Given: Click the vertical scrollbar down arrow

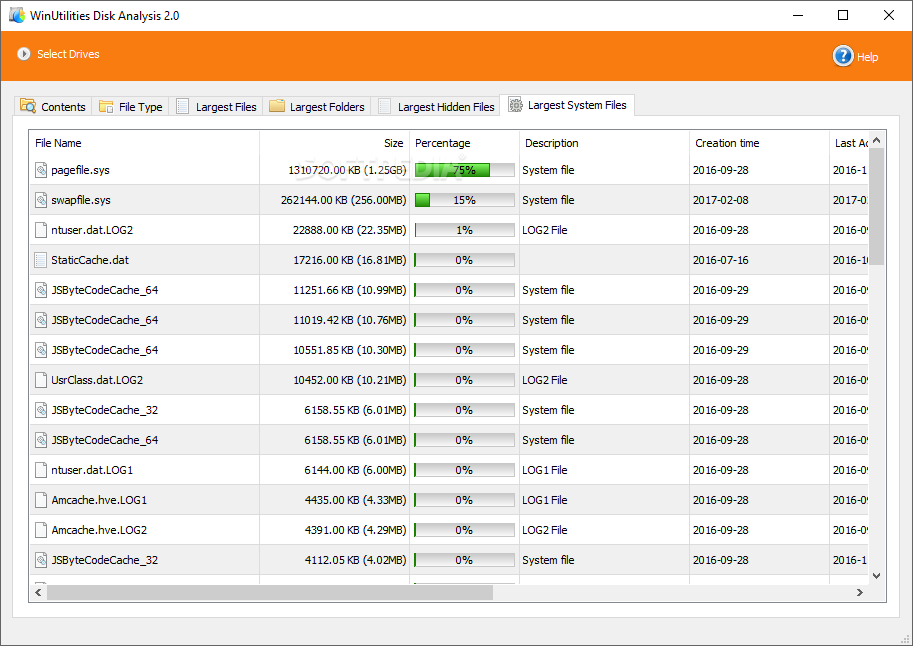Looking at the screenshot, I should coord(877,576).
